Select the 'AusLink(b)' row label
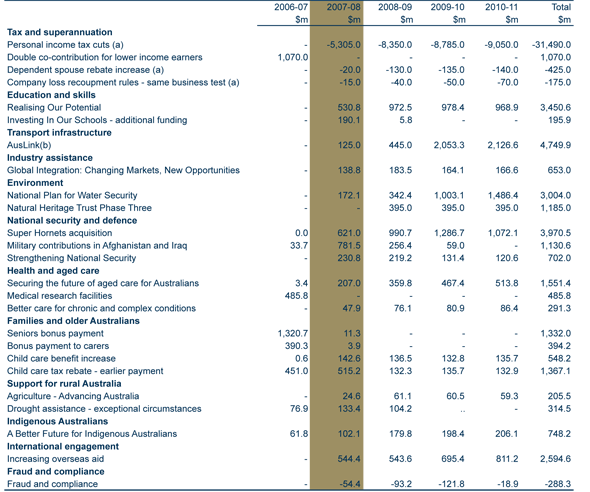 click(x=29, y=145)
